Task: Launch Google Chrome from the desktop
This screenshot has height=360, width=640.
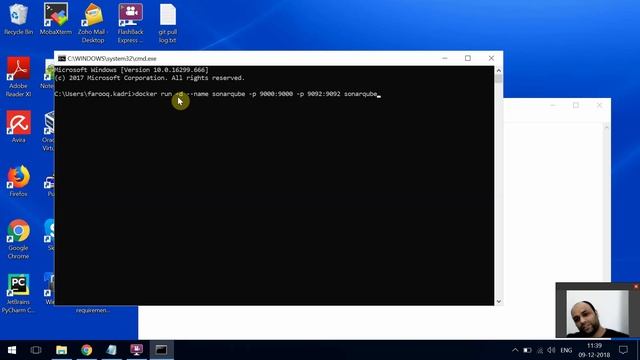Action: (x=18, y=239)
